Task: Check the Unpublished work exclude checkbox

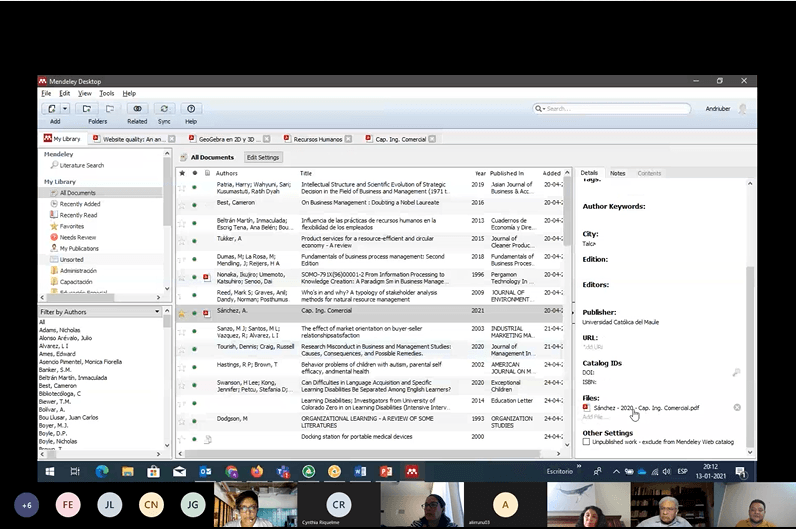Action: 587,441
